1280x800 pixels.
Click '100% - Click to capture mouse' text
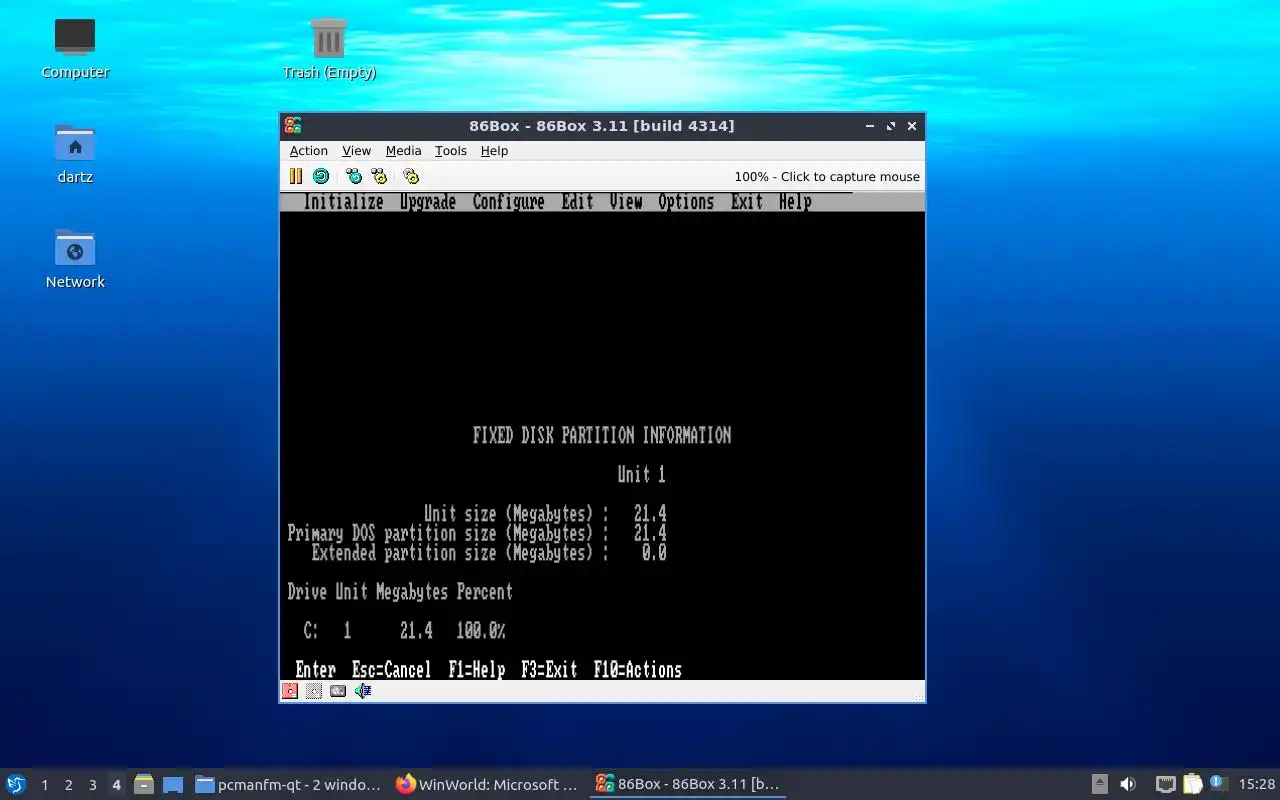[x=827, y=177]
